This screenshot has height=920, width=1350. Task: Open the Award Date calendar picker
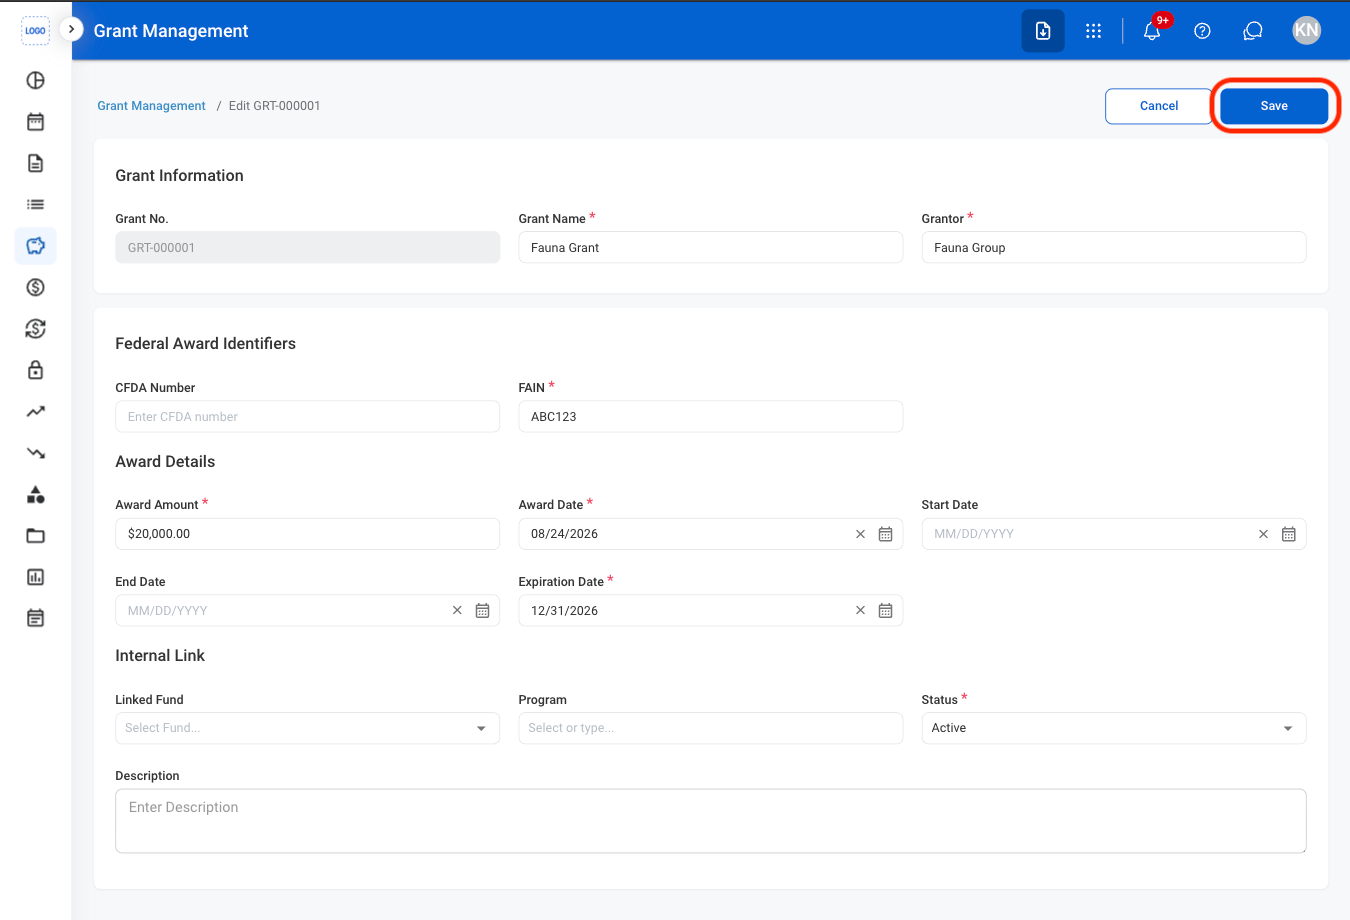click(x=886, y=534)
